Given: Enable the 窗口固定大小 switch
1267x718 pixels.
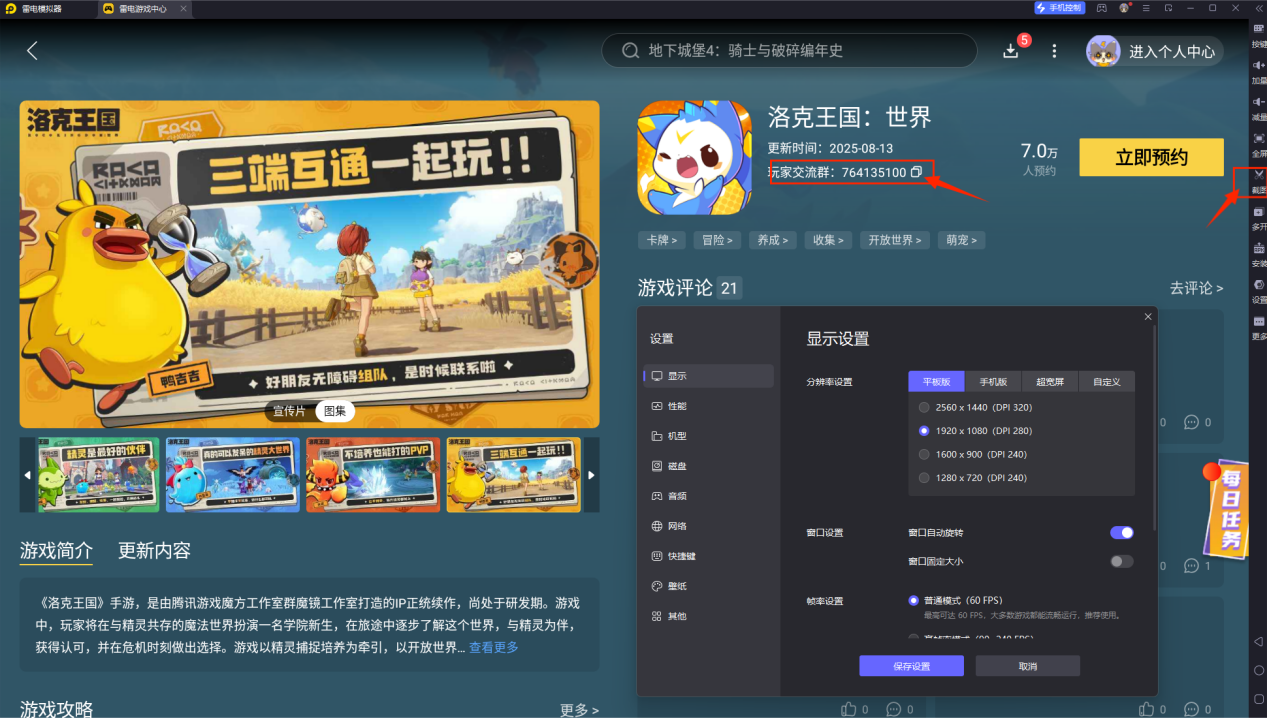Looking at the screenshot, I should pos(1122,561).
